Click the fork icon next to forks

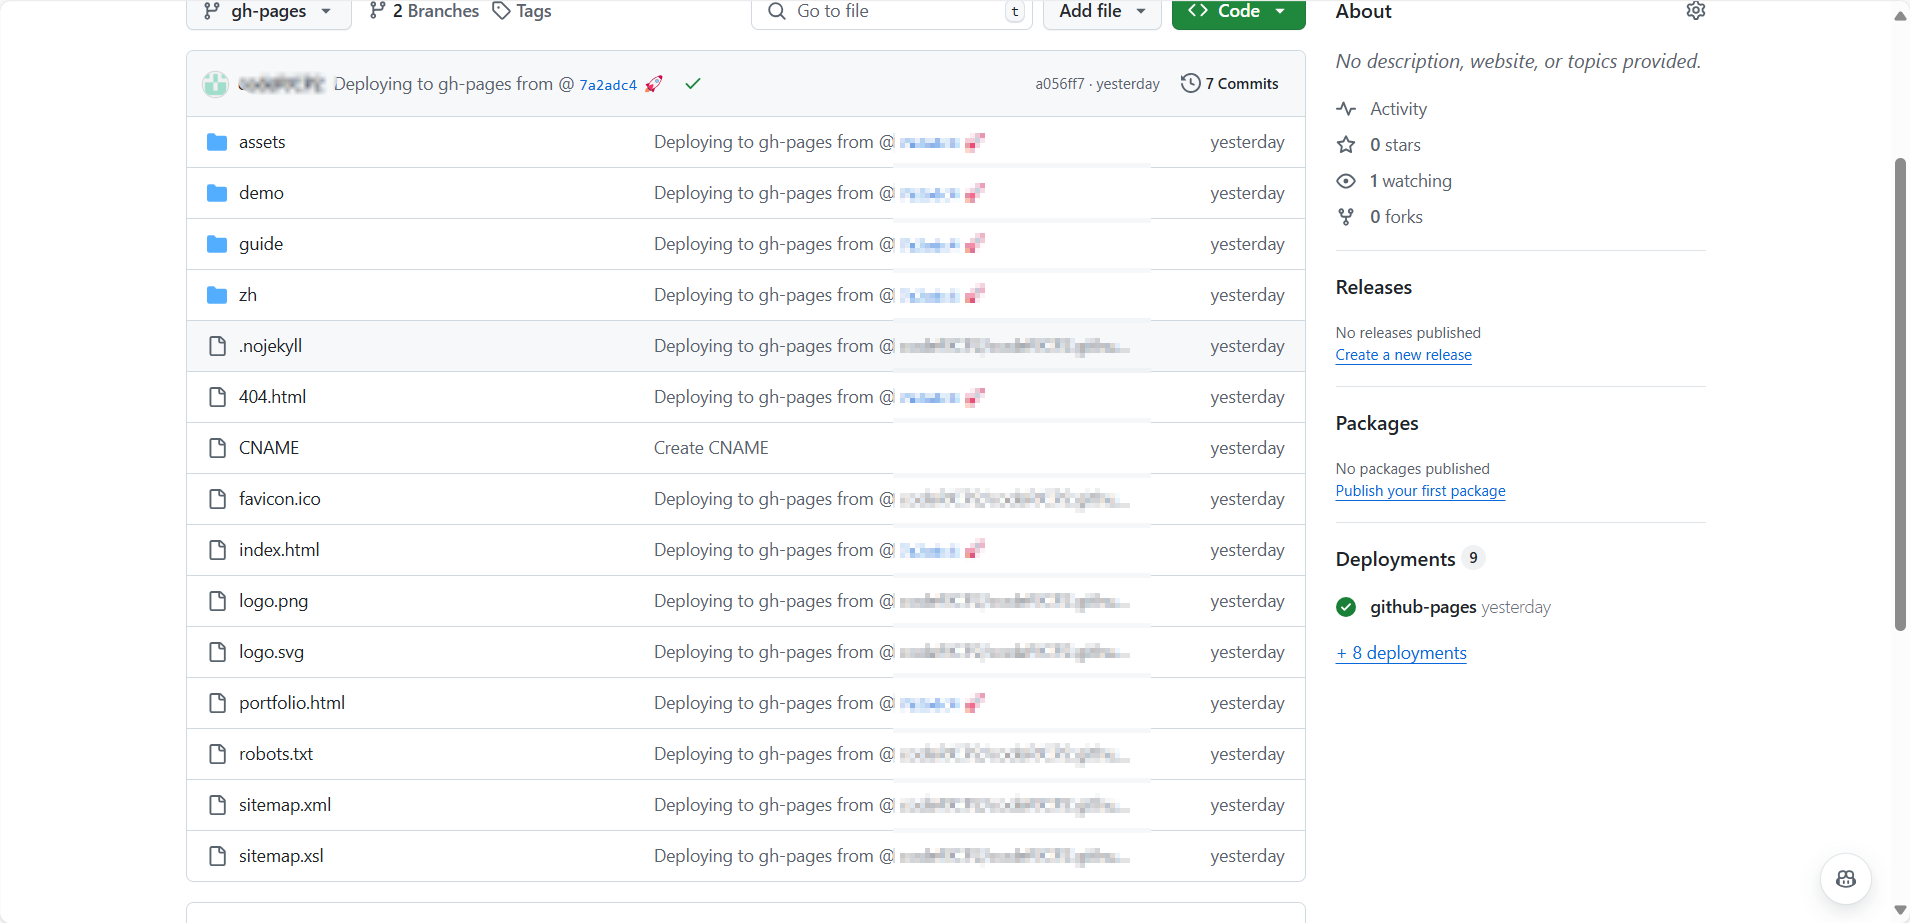click(1346, 217)
